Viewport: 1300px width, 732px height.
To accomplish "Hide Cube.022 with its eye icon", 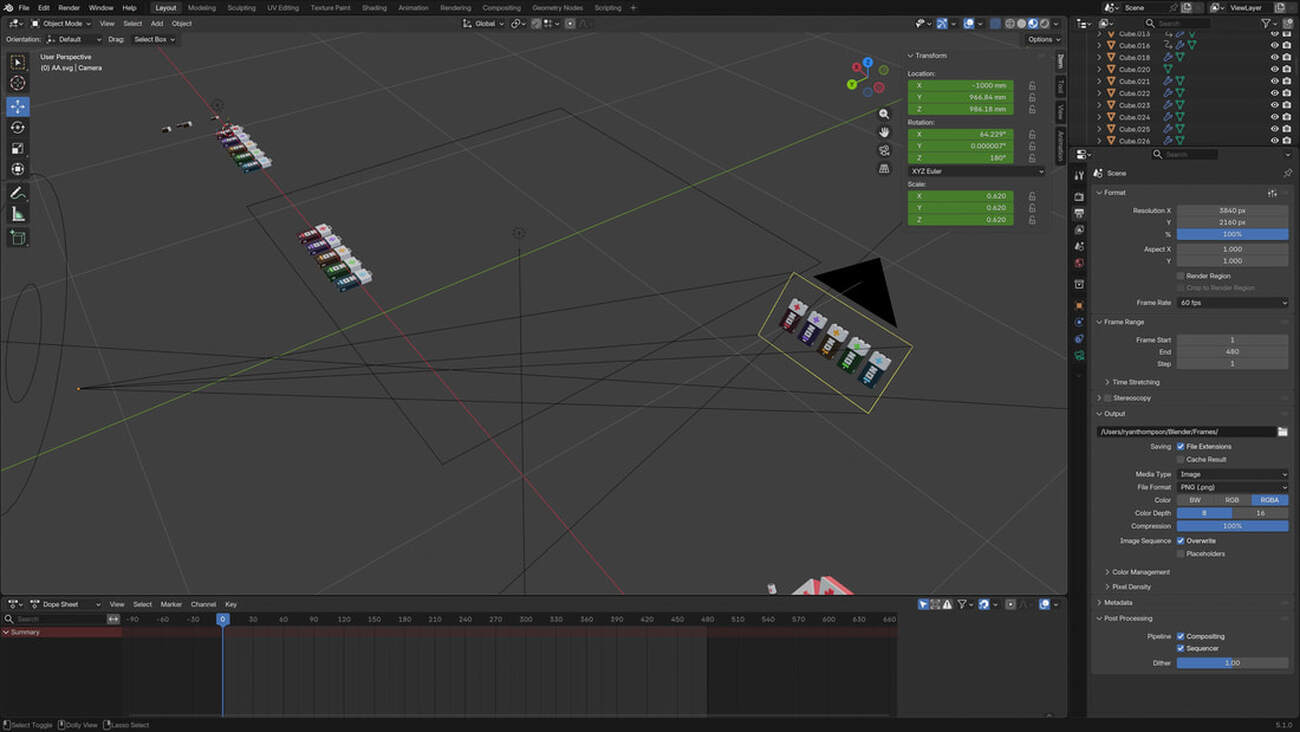I will coord(1274,93).
